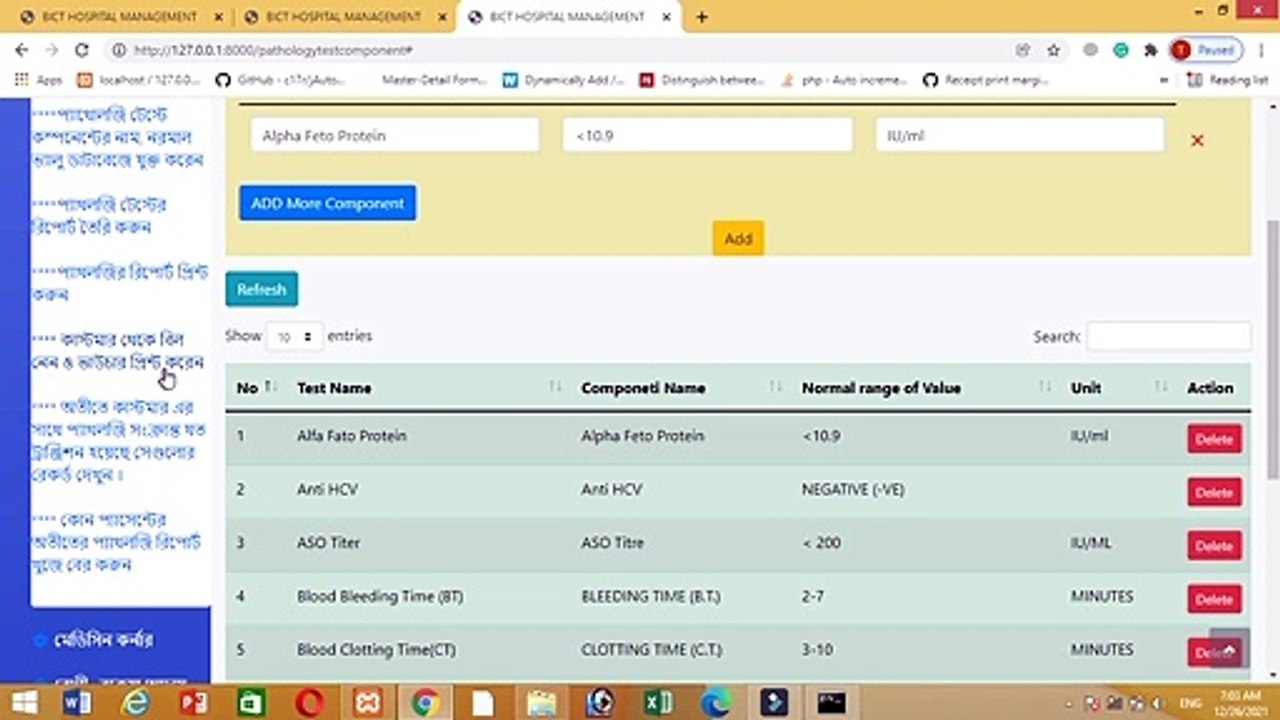Open Internet Explorer from taskbar
1280x720 pixels.
[135, 703]
